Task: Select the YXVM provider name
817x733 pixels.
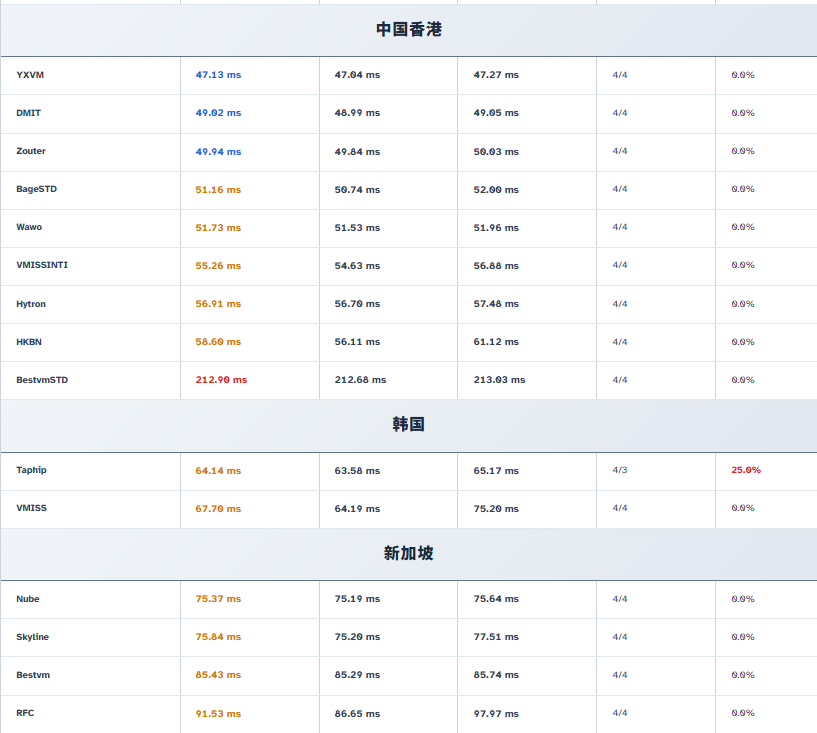Action: [30, 75]
